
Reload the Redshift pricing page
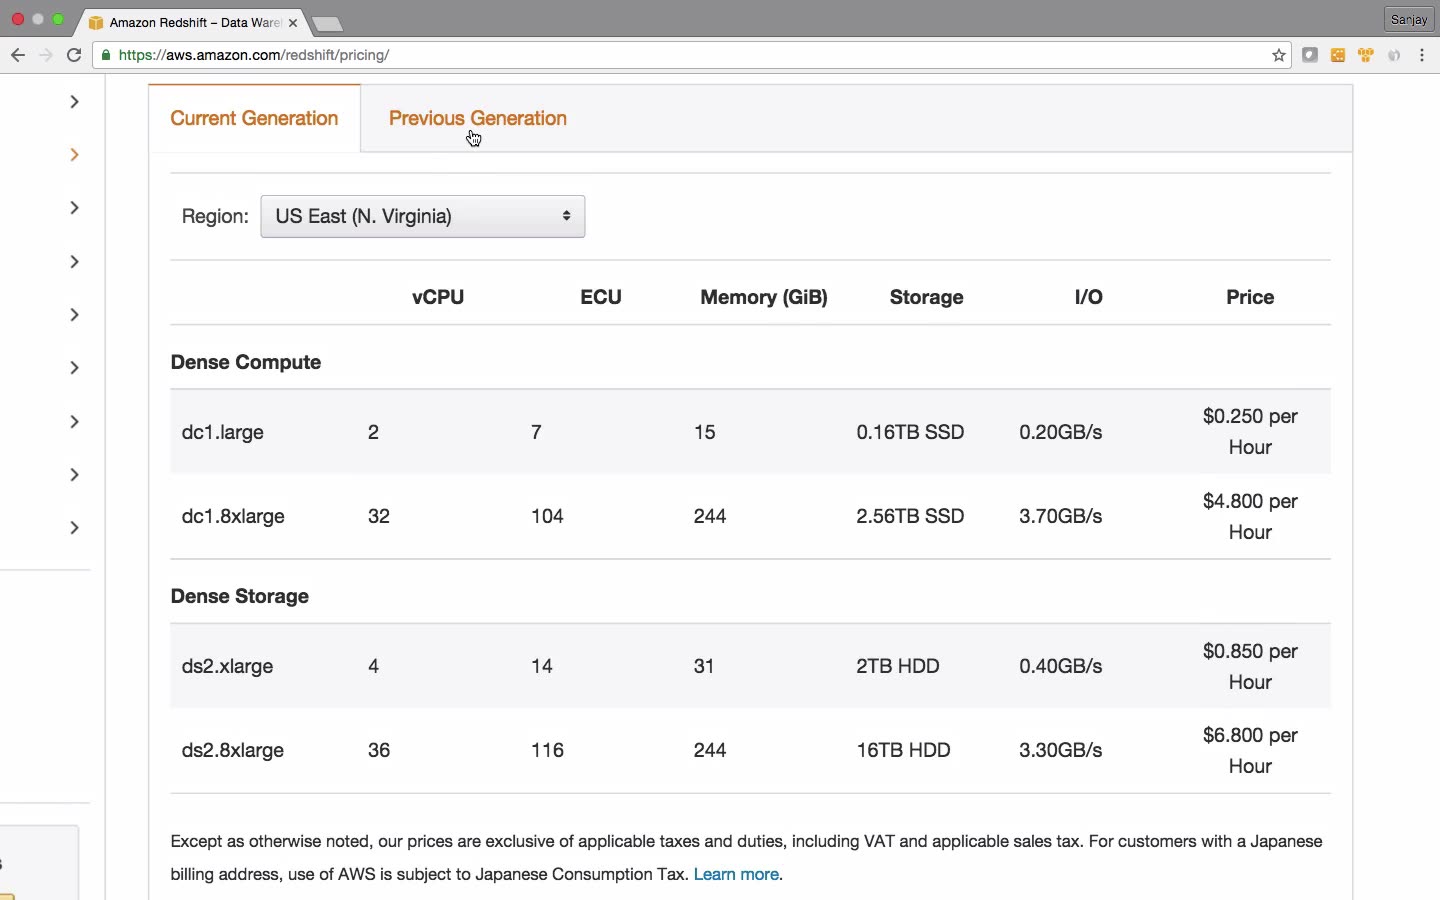pos(74,55)
